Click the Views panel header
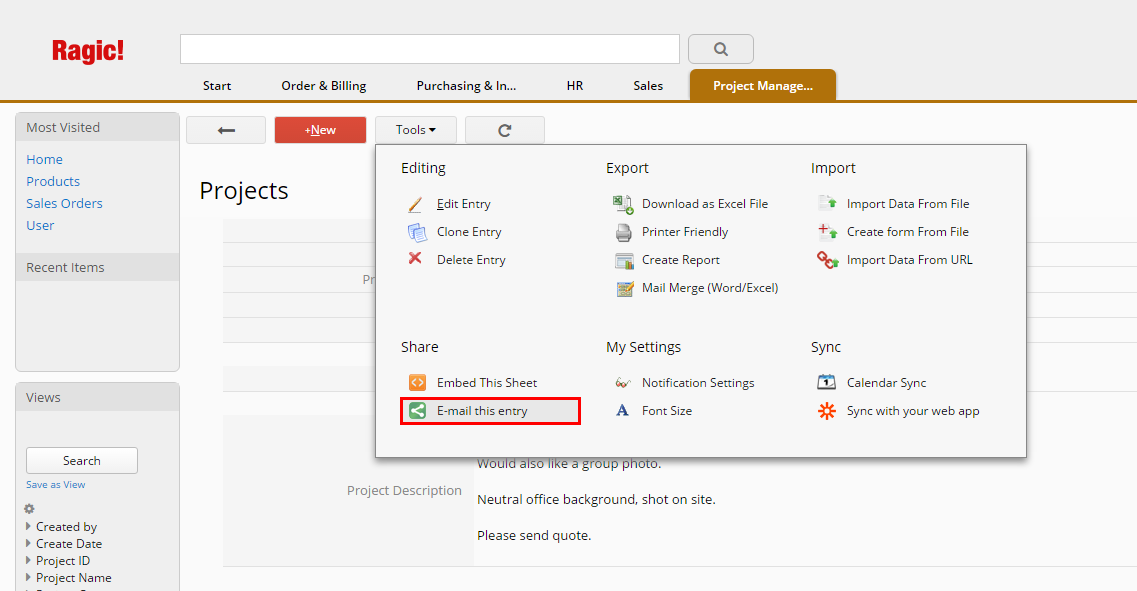Image resolution: width=1137 pixels, height=591 pixels. [x=97, y=397]
